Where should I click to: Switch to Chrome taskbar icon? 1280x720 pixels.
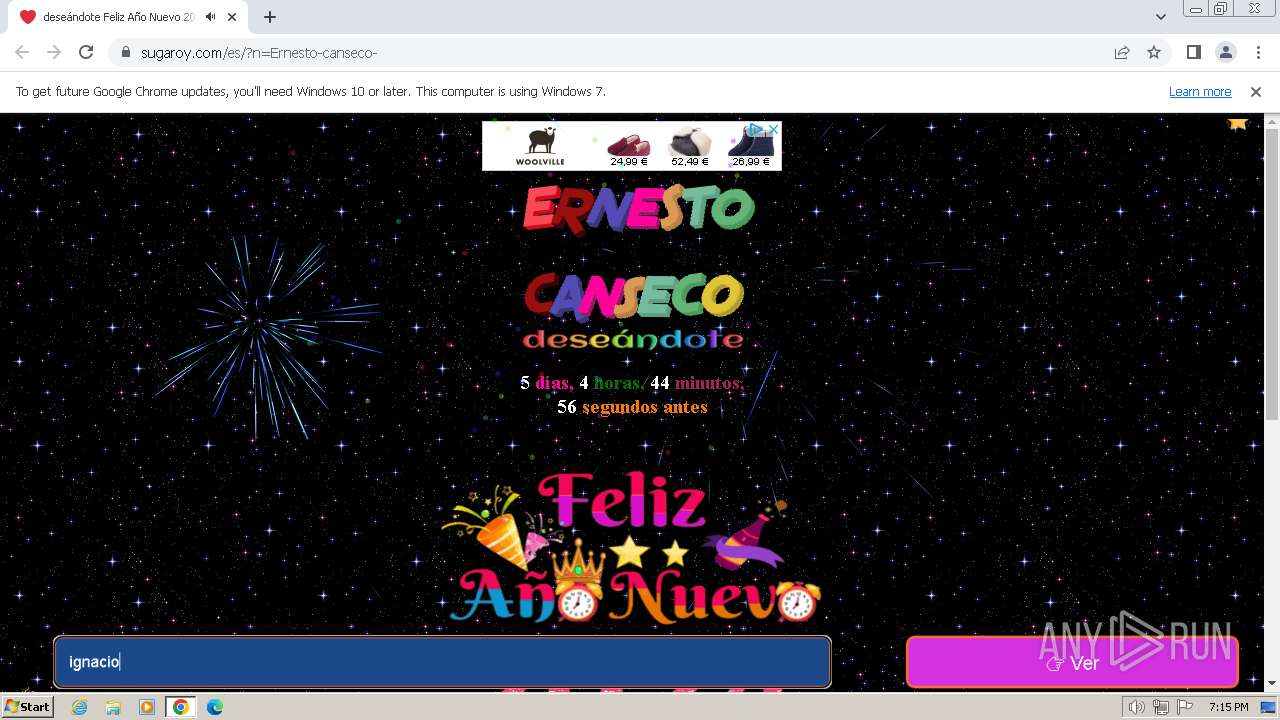181,707
